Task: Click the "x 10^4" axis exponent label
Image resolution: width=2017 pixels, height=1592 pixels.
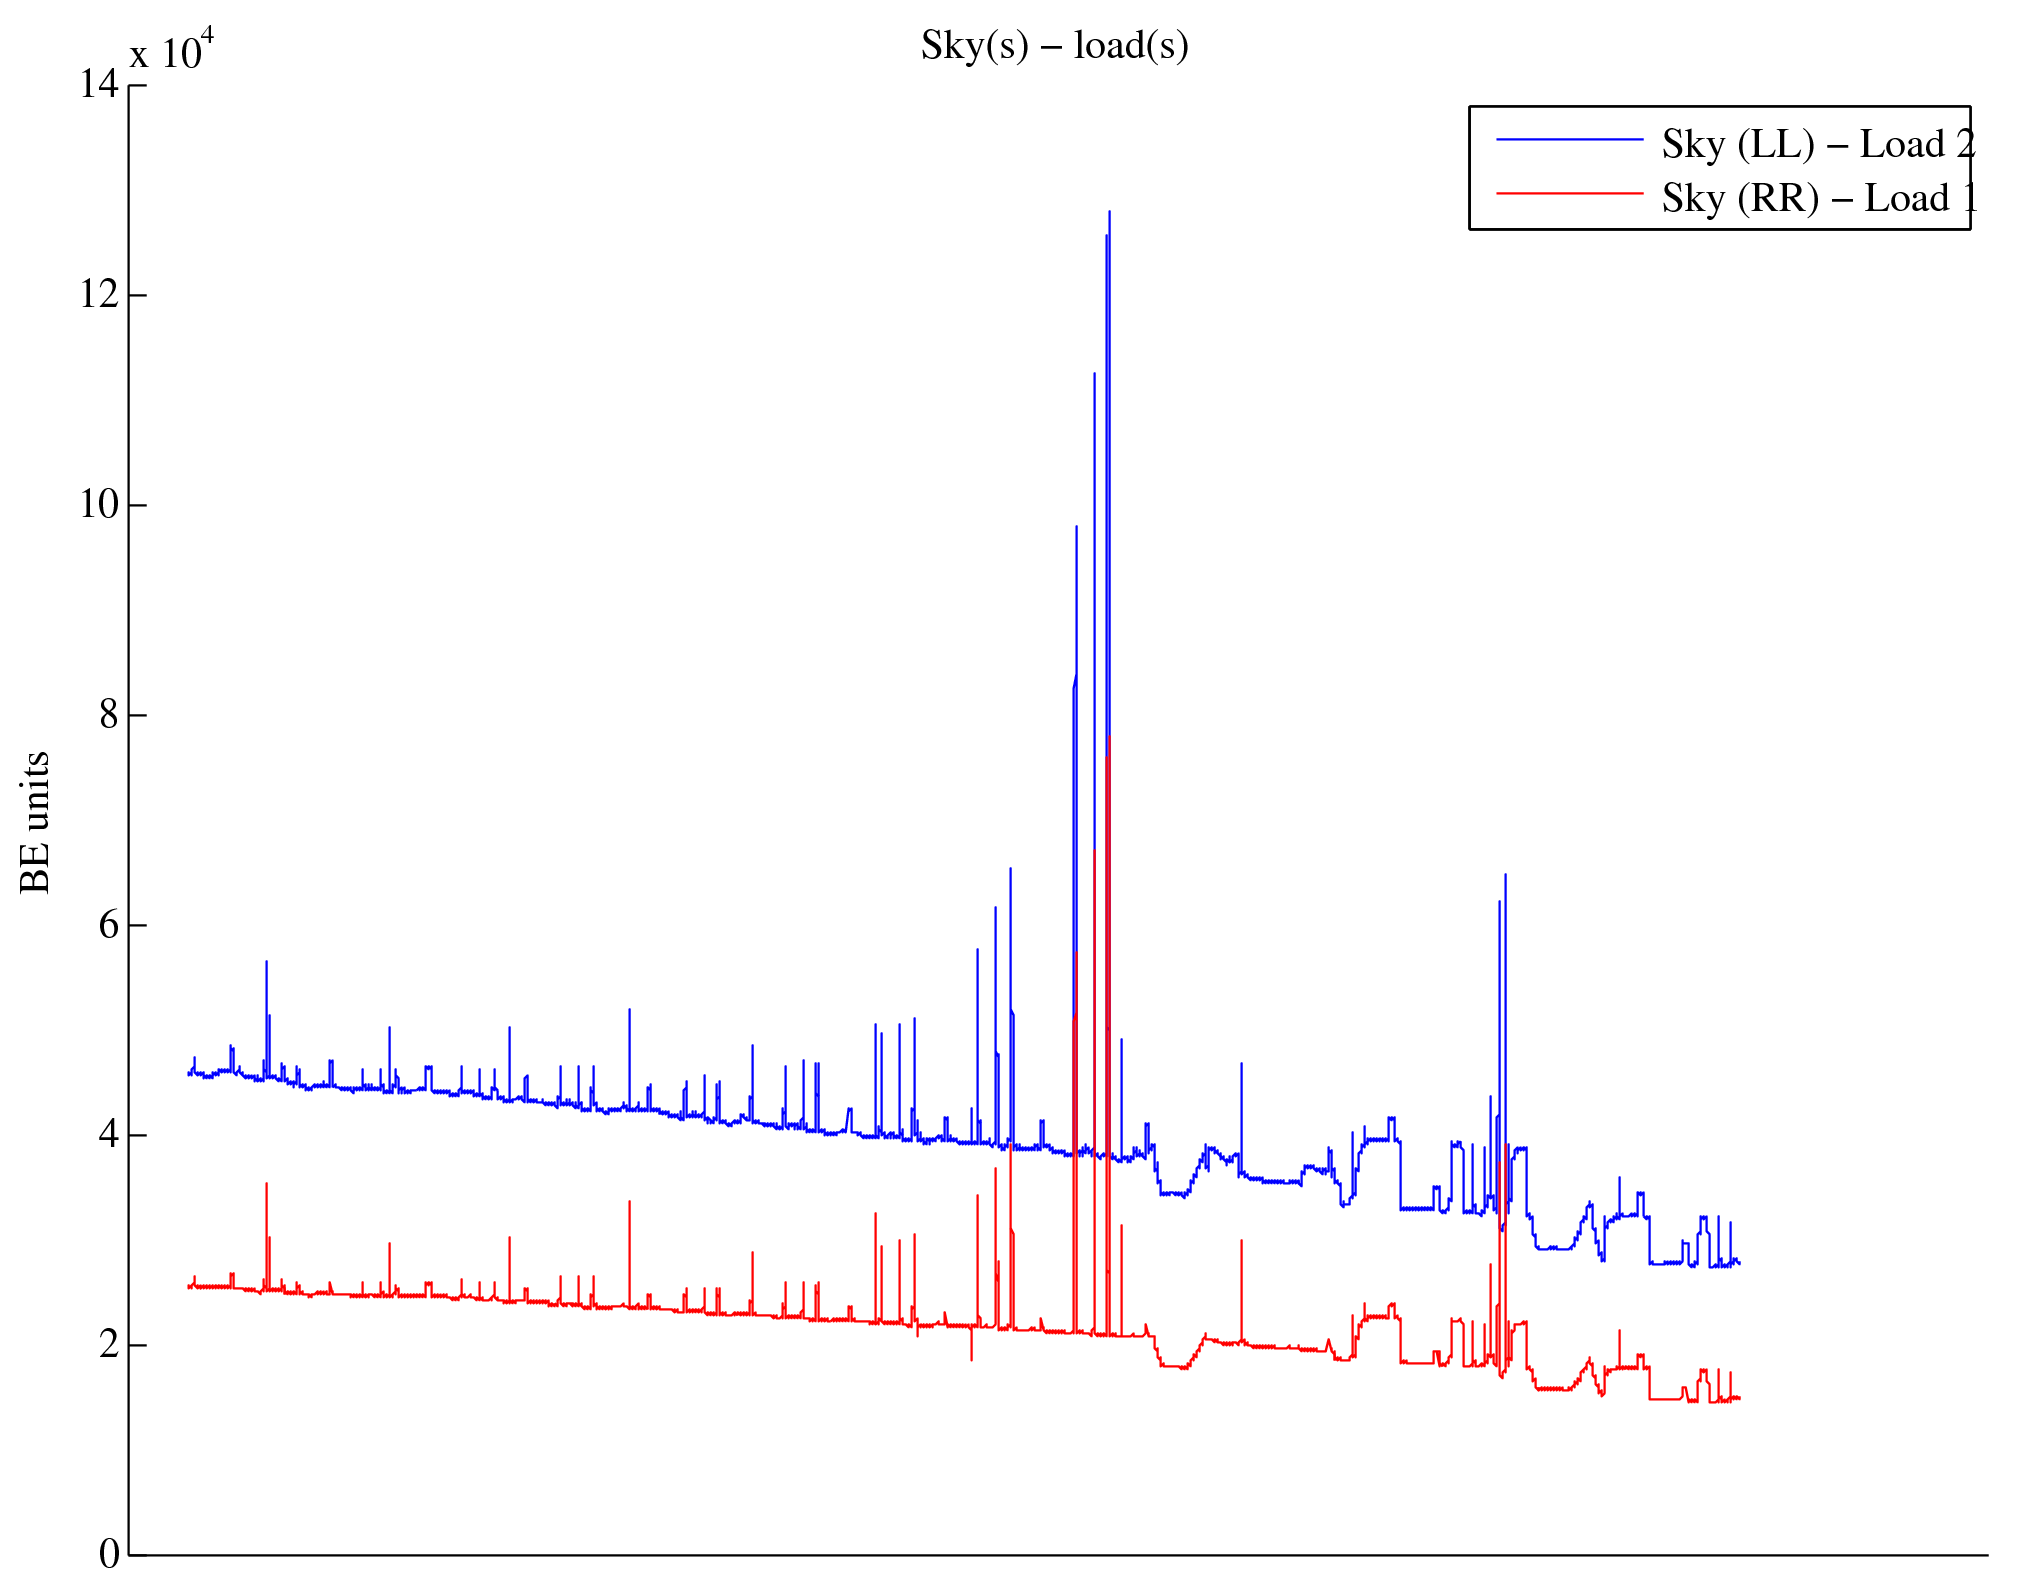Action: coord(171,50)
